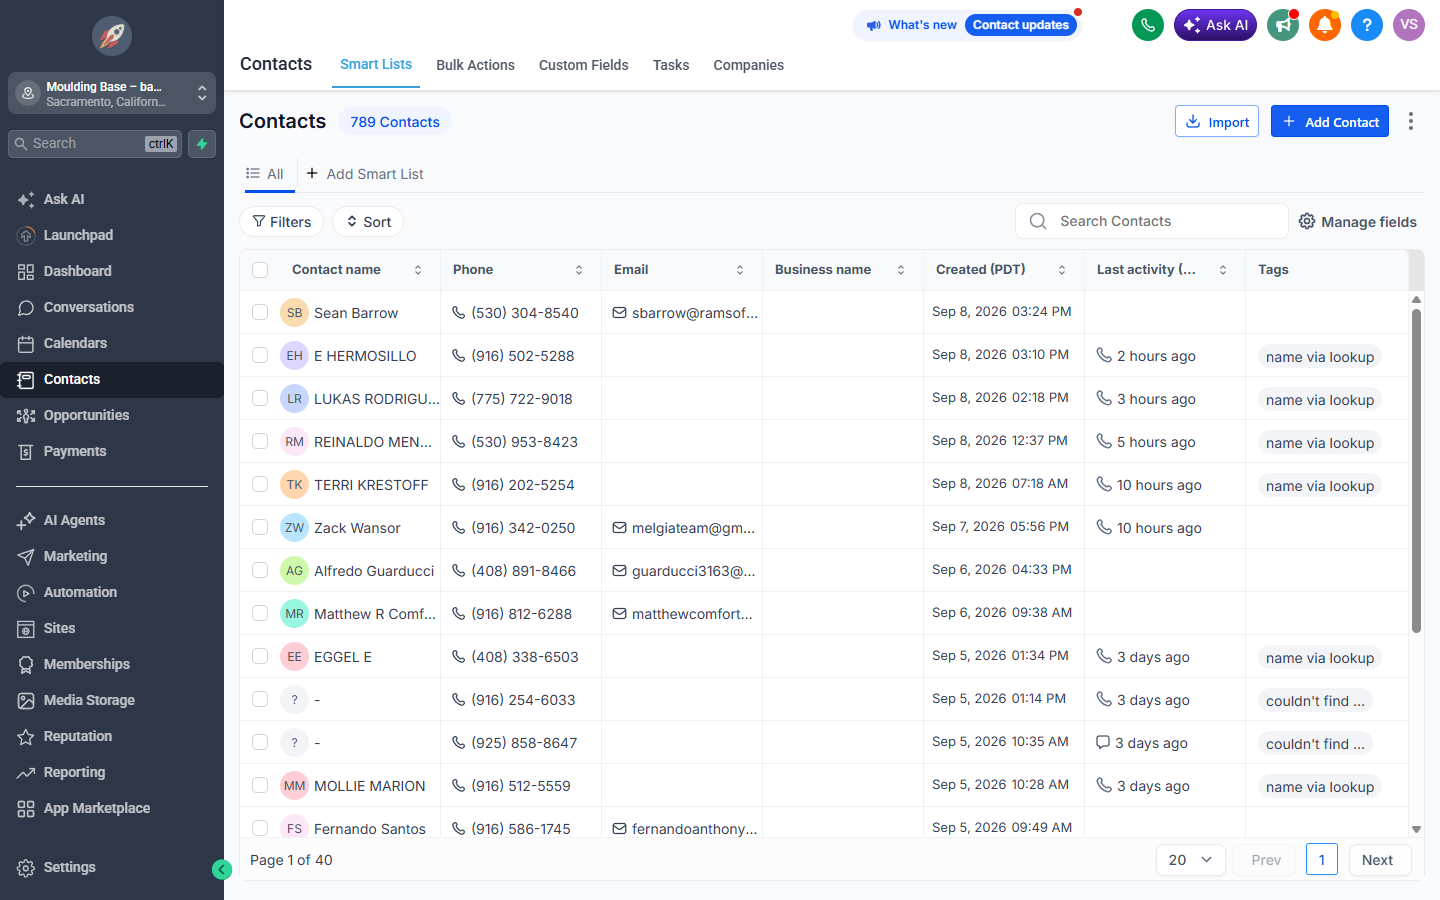Click the SB avatar for Sean Barrow
This screenshot has height=900, width=1440.
point(294,313)
